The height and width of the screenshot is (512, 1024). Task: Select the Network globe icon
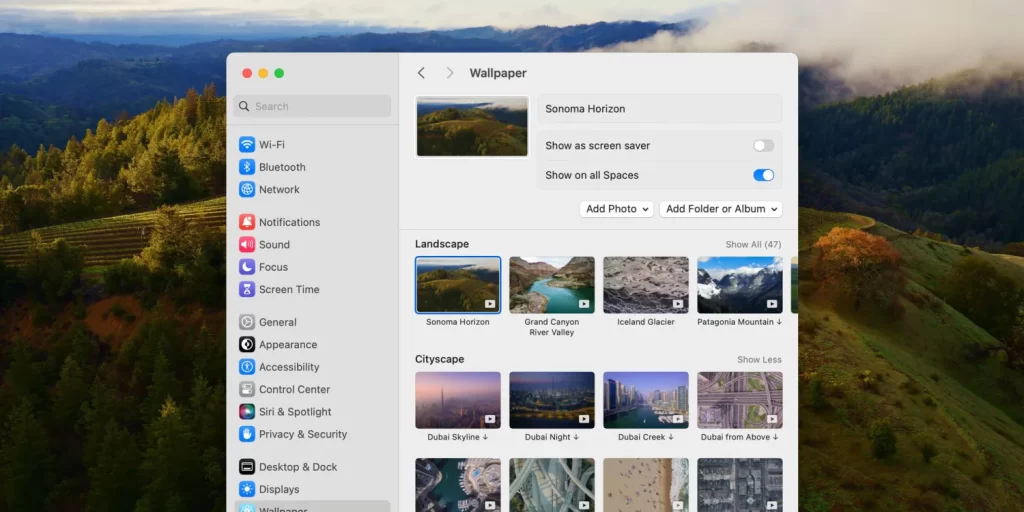247,189
